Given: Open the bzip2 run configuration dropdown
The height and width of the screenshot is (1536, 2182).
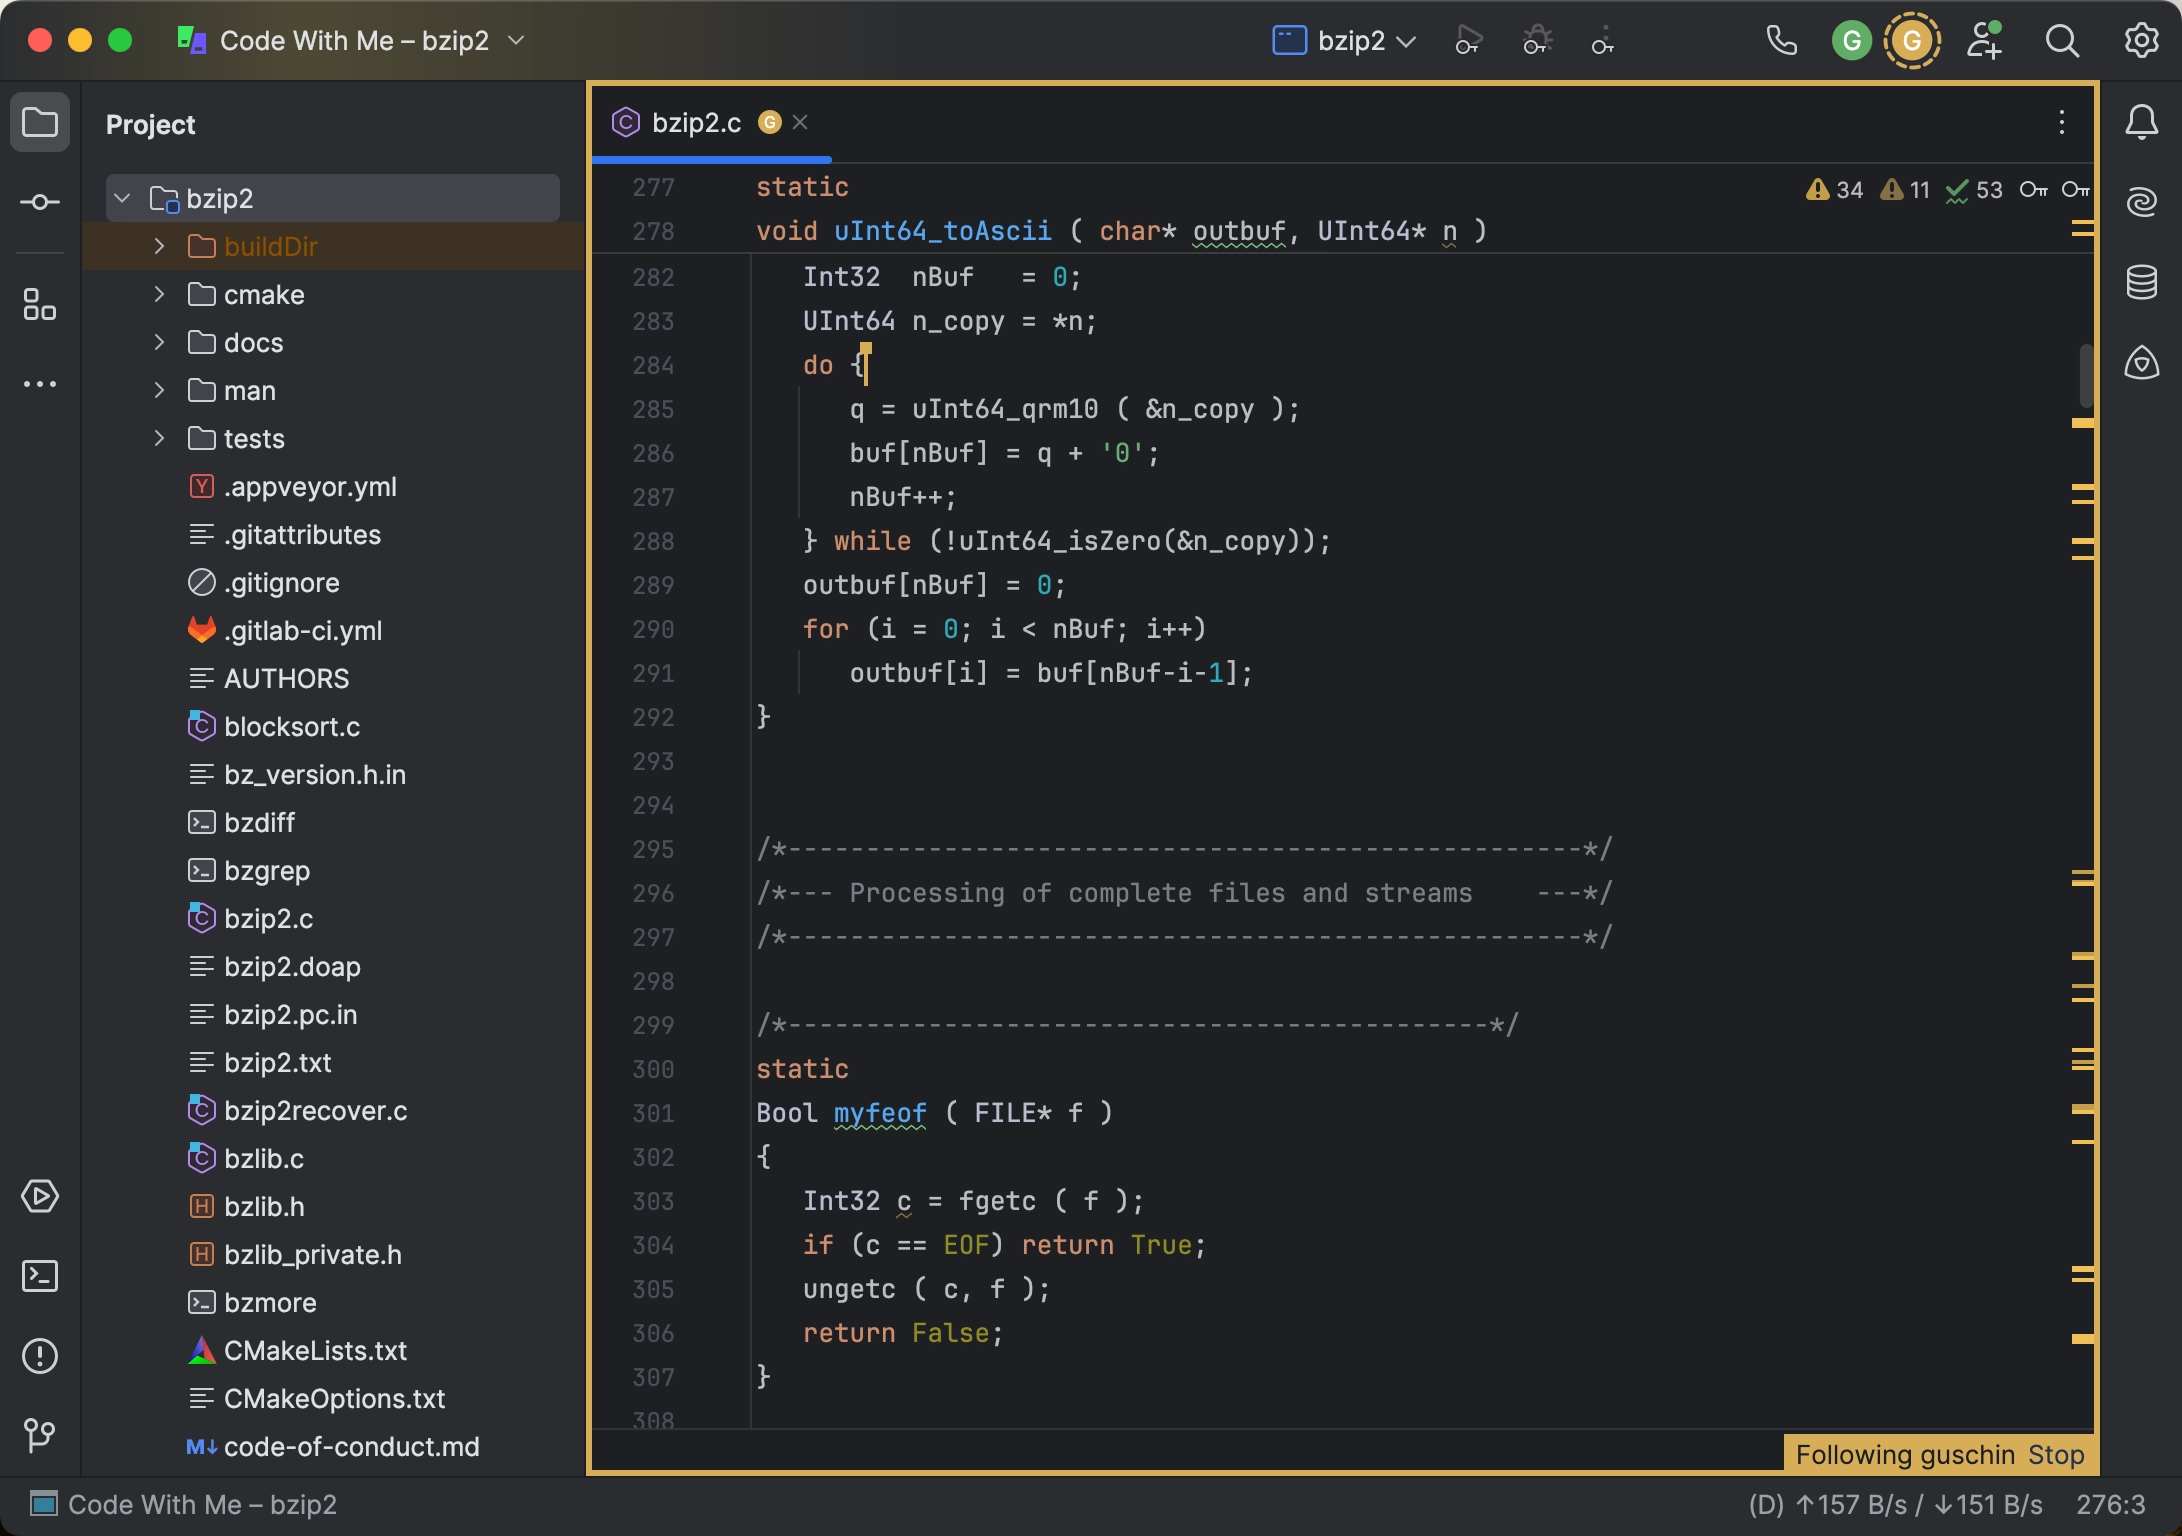Looking at the screenshot, I should coord(1344,41).
